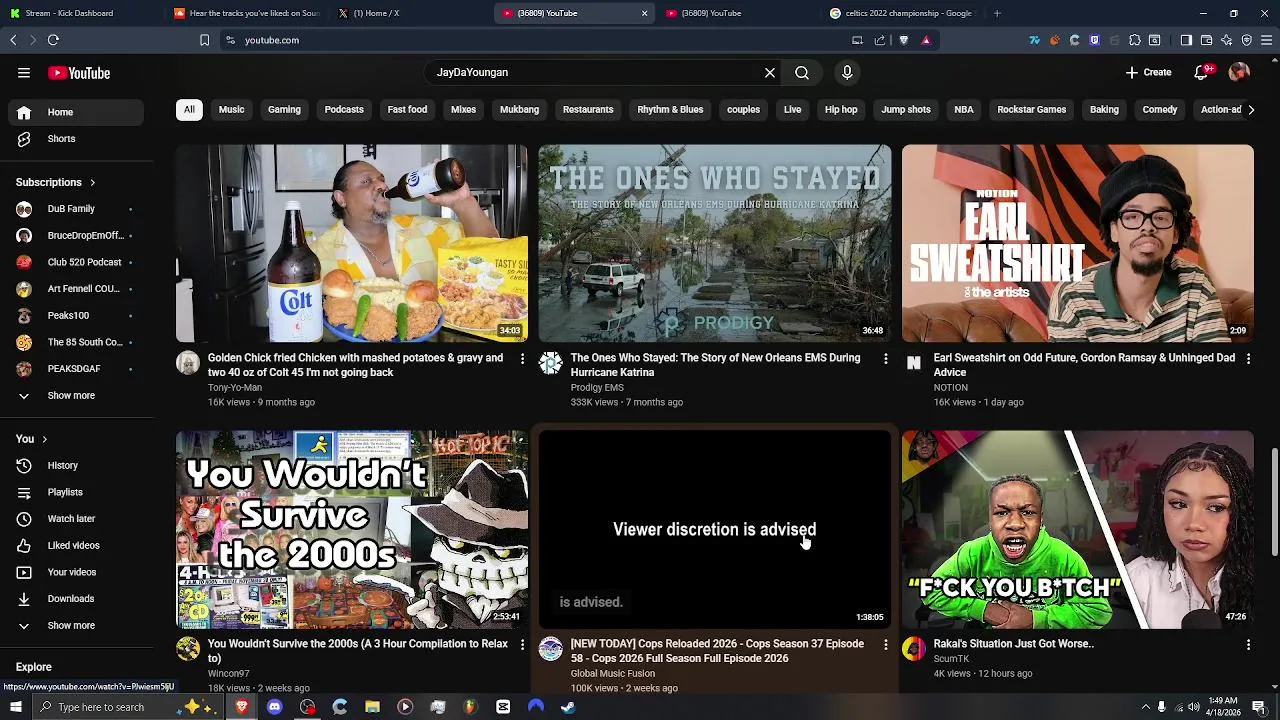Select the Comedy filter chip
Viewport: 1280px width, 720px height.
click(1160, 110)
